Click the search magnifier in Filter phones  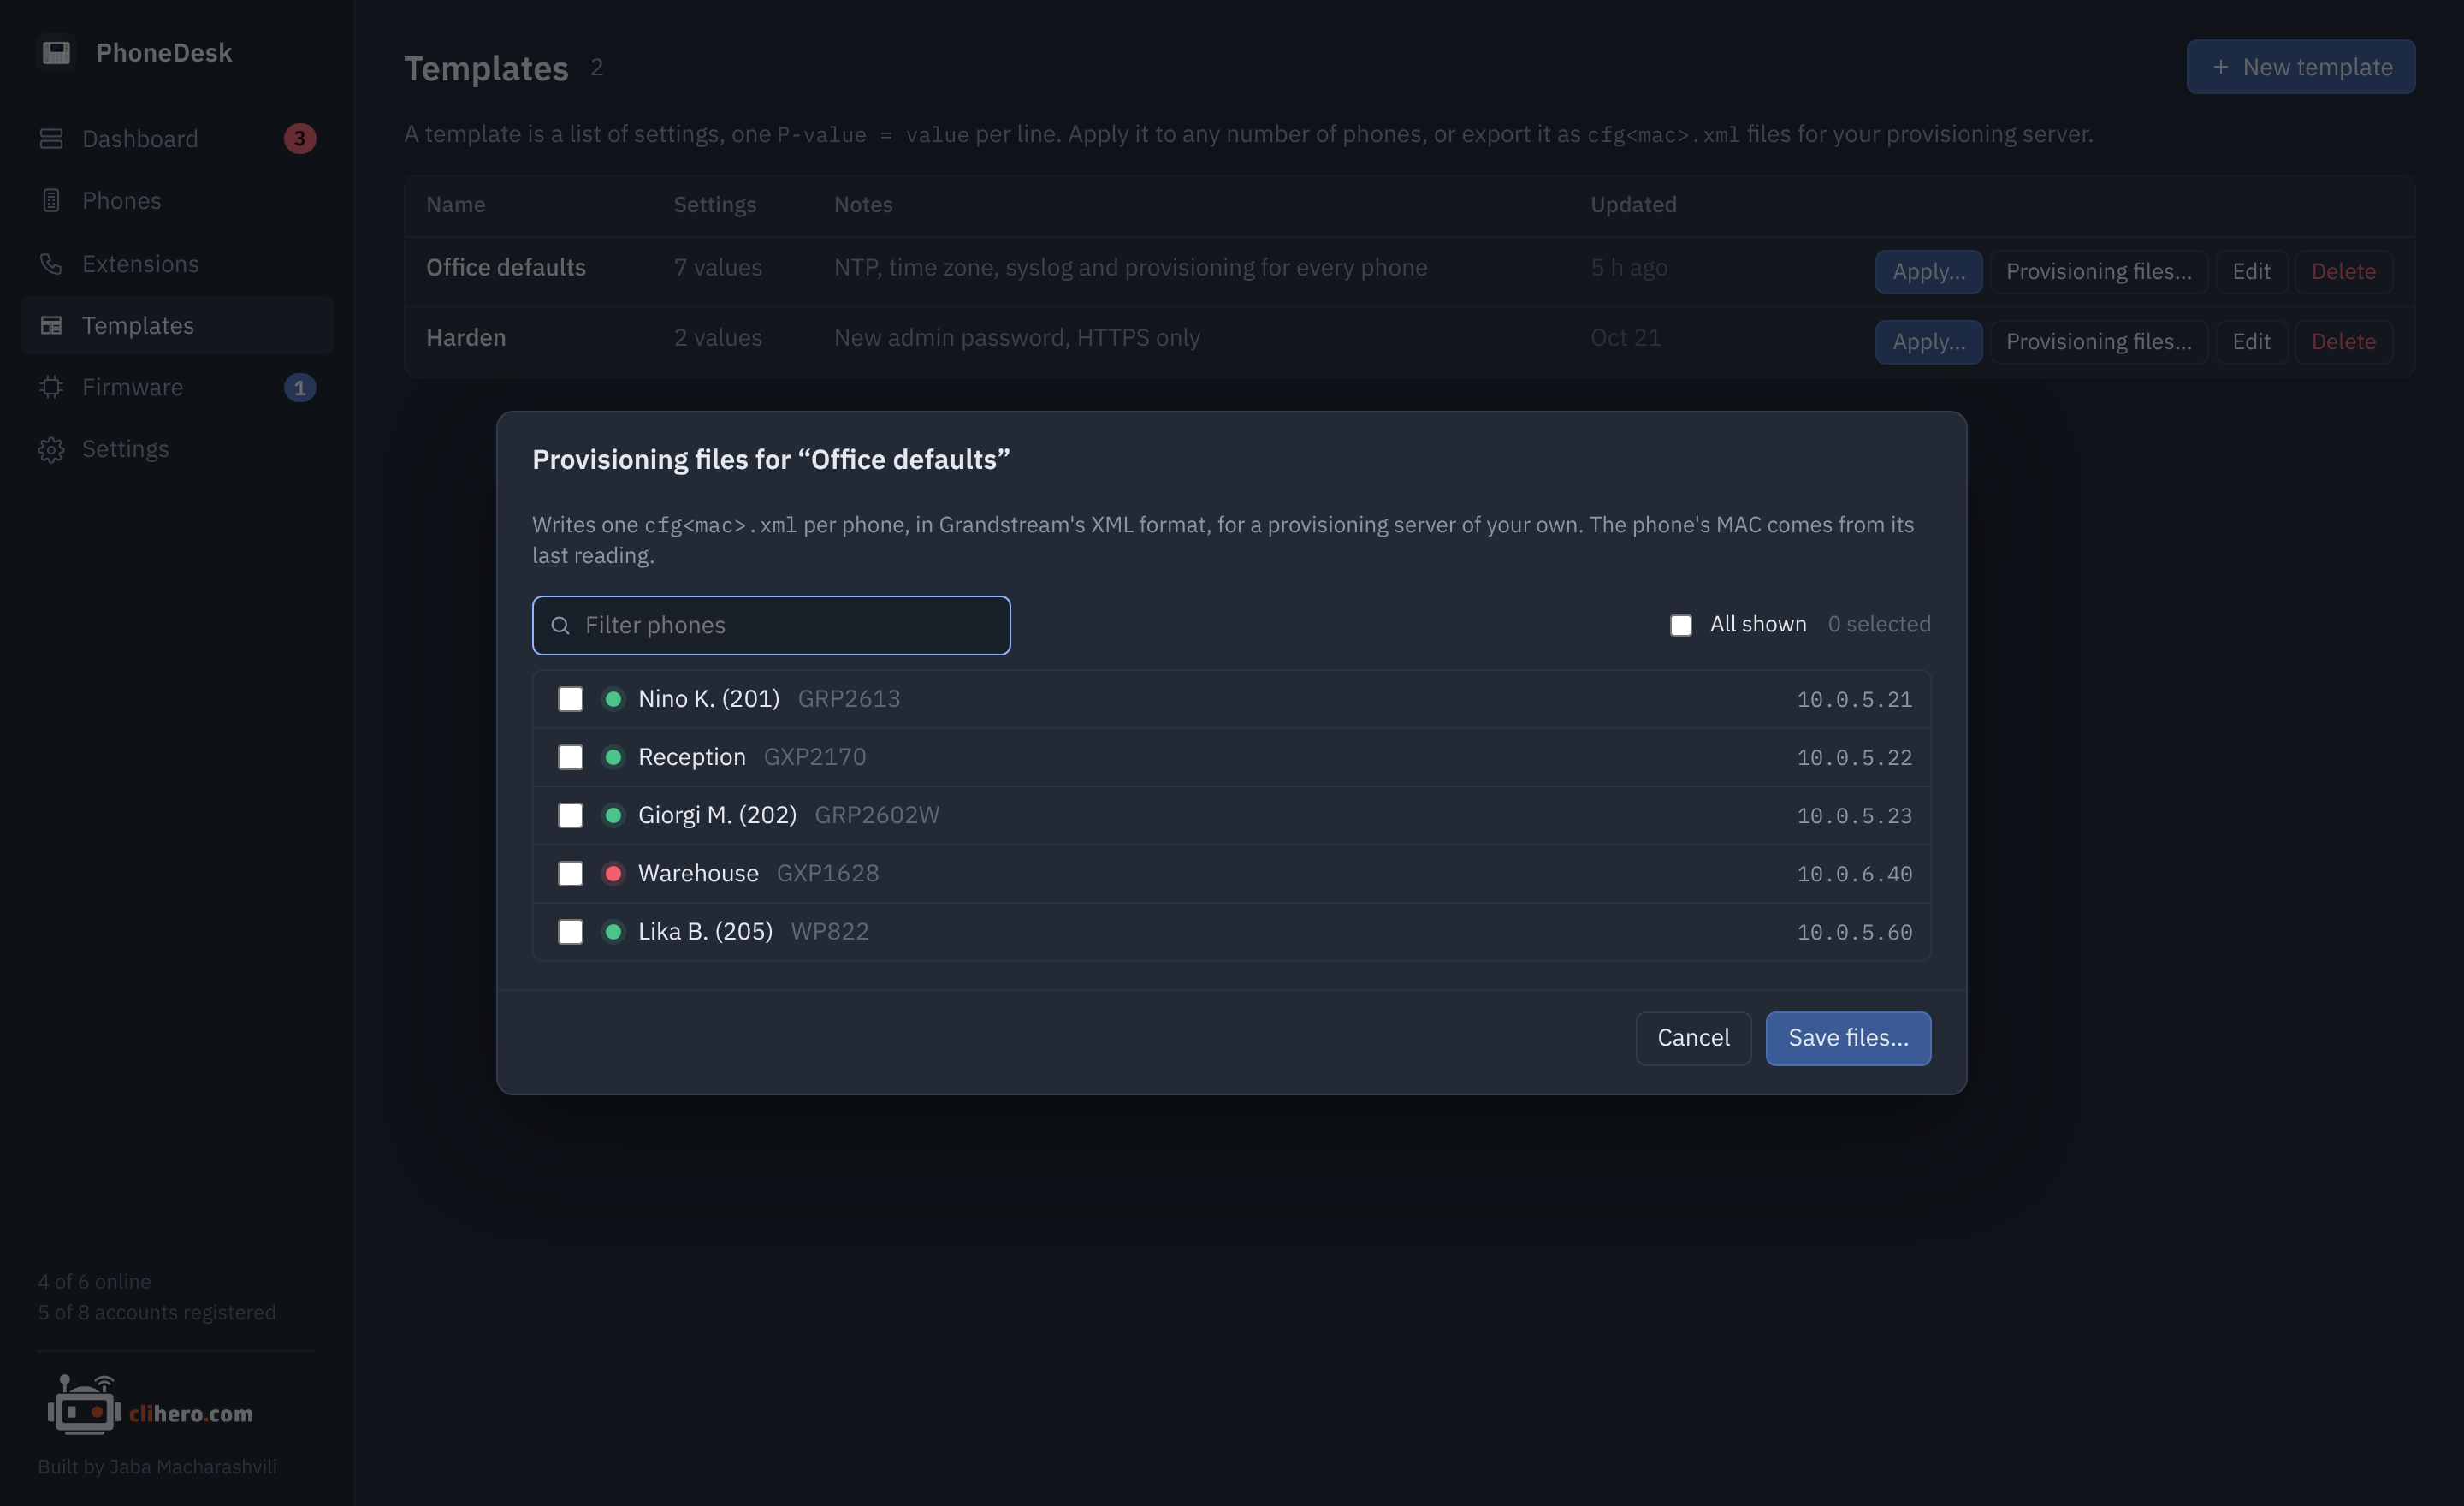(561, 626)
